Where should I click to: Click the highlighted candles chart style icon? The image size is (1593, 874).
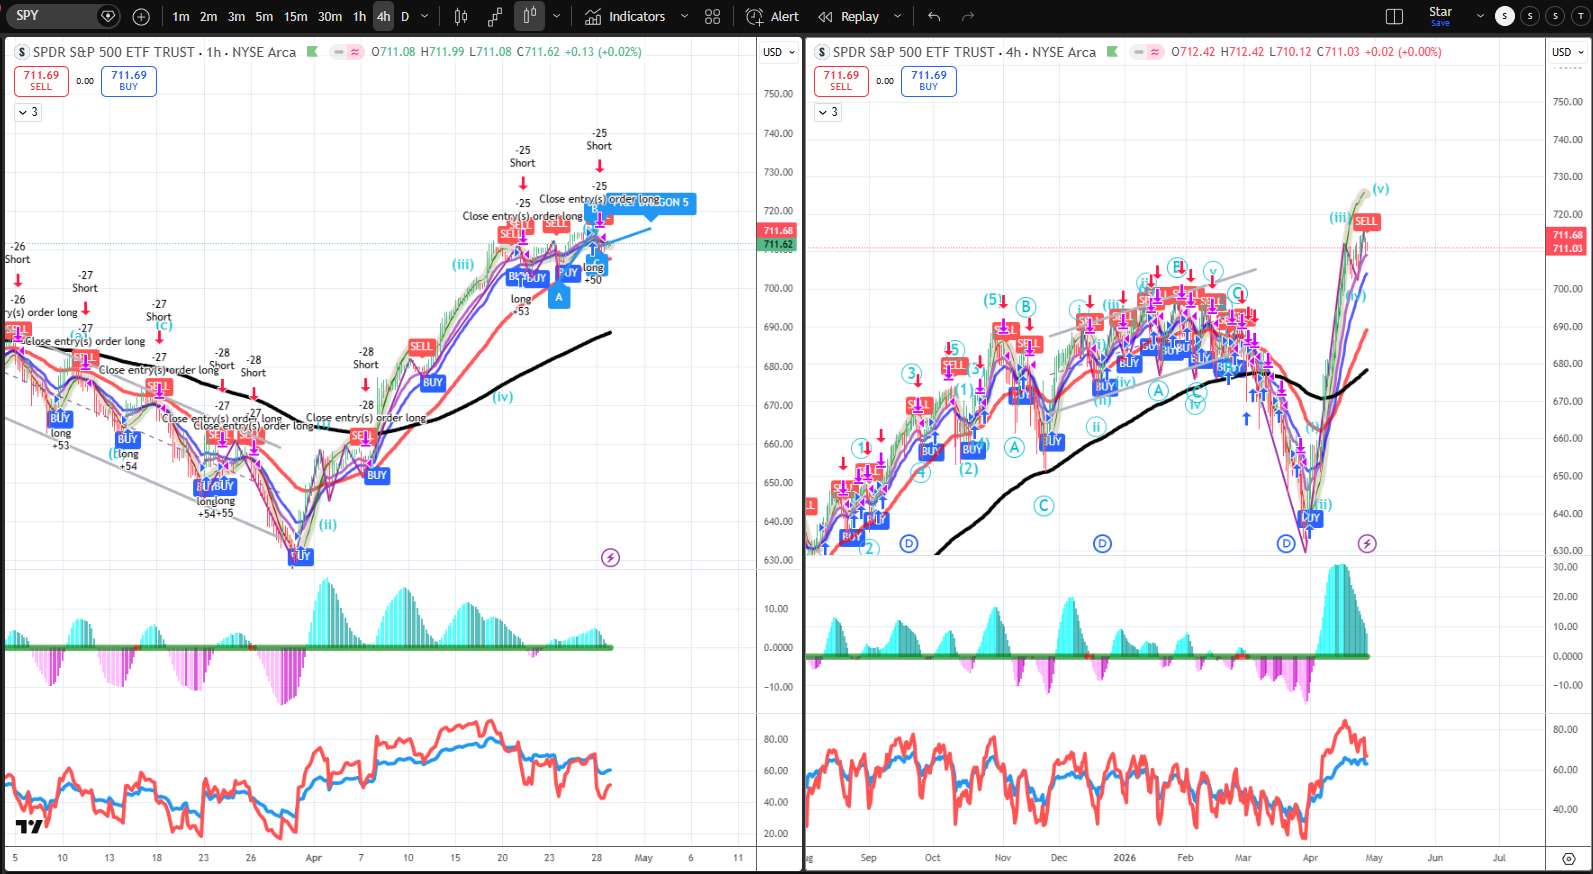click(x=530, y=16)
